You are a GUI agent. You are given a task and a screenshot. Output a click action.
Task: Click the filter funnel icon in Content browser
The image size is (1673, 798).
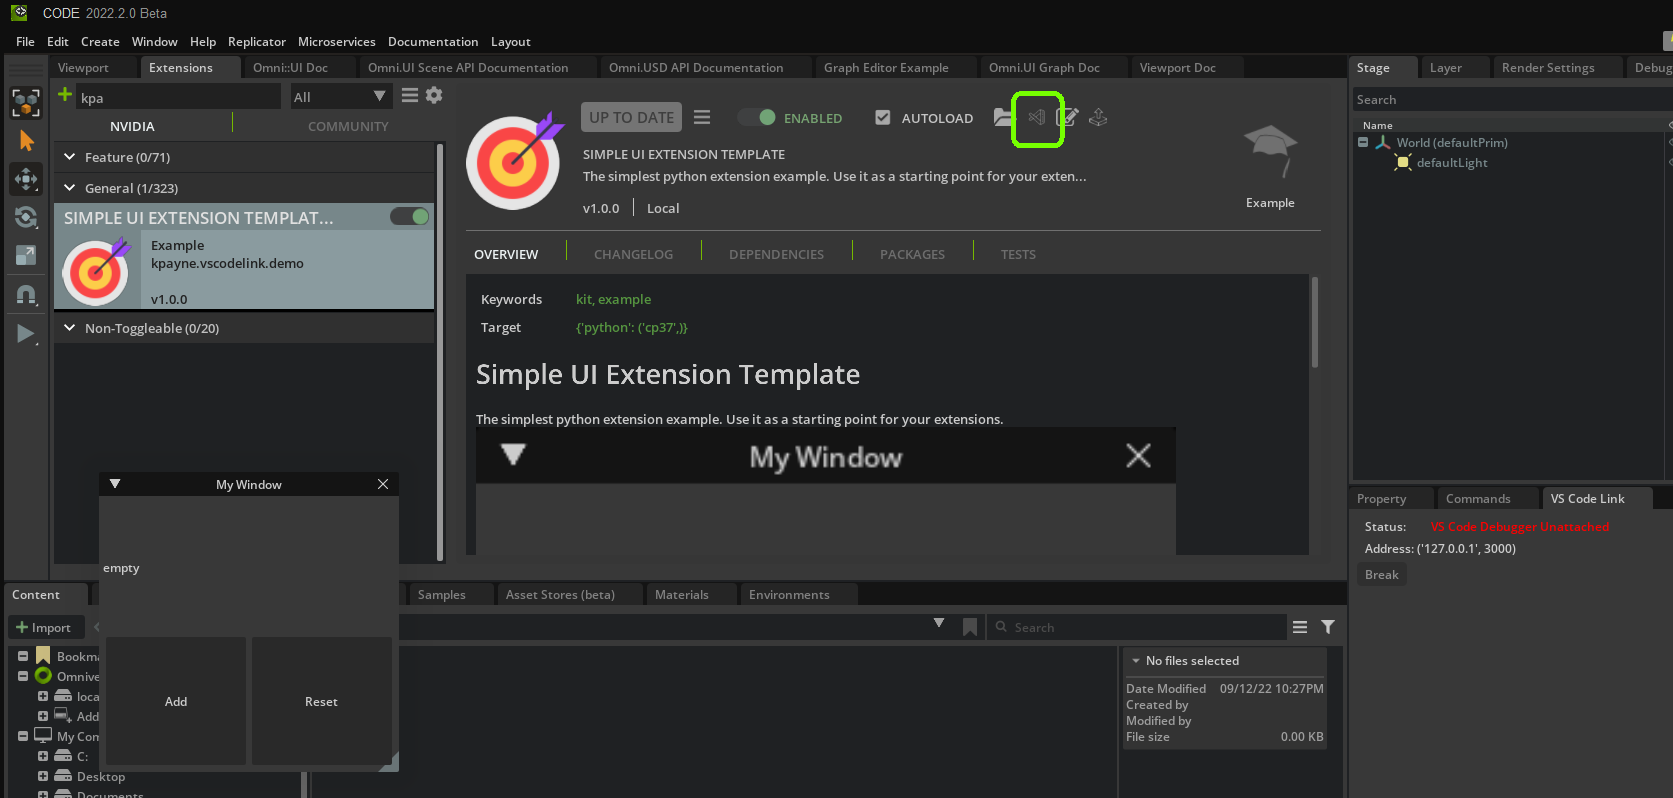coord(1328,627)
